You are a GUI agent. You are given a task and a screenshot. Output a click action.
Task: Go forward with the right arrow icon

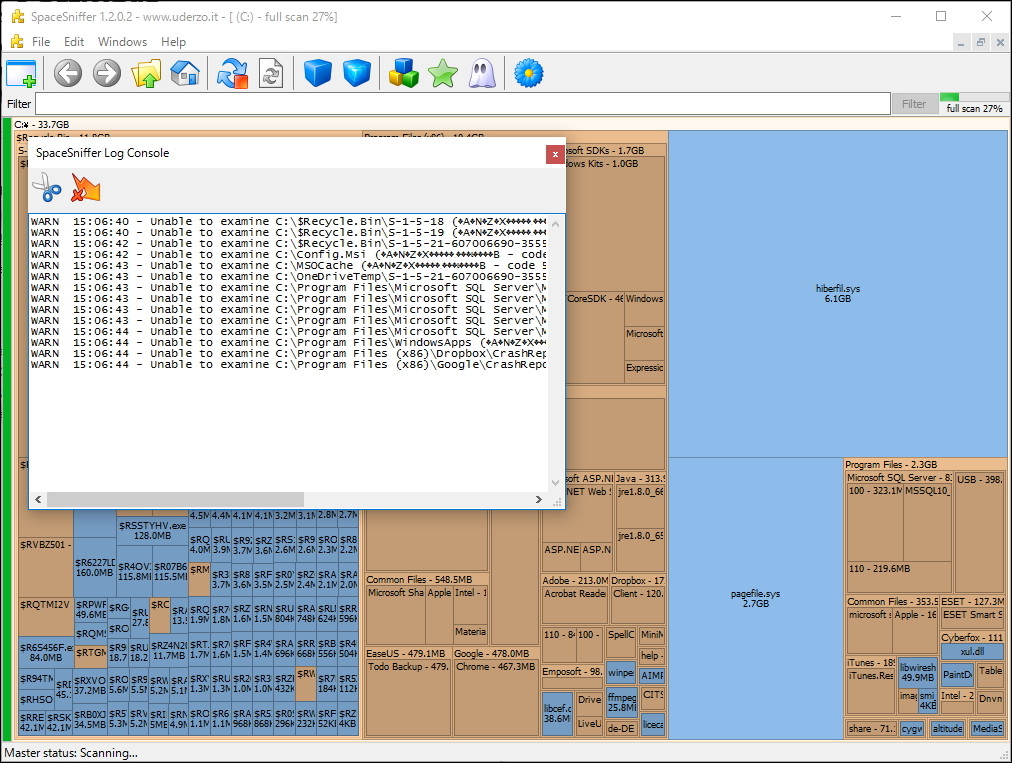(107, 73)
